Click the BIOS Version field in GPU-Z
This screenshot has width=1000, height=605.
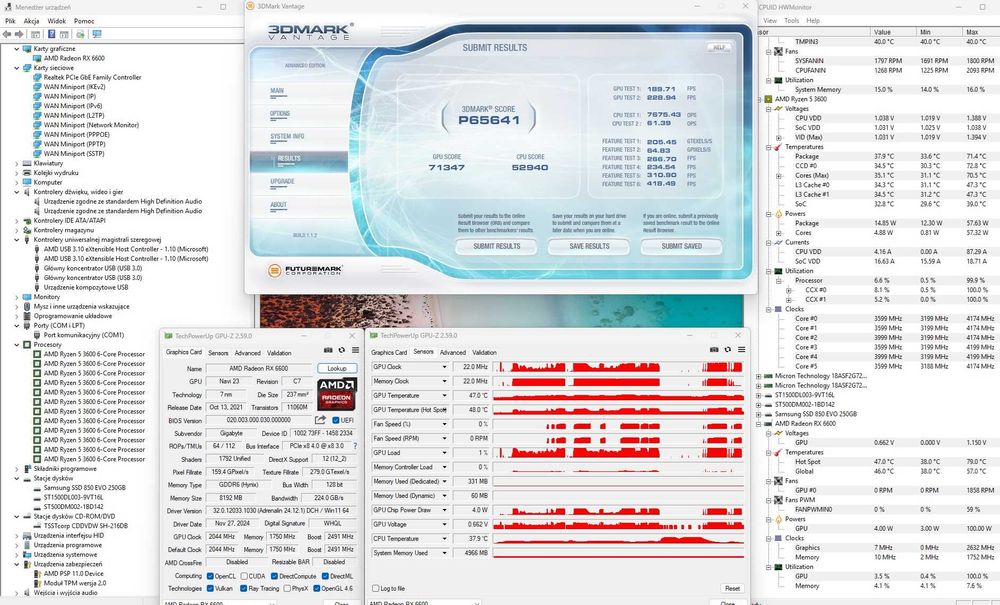(x=259, y=420)
